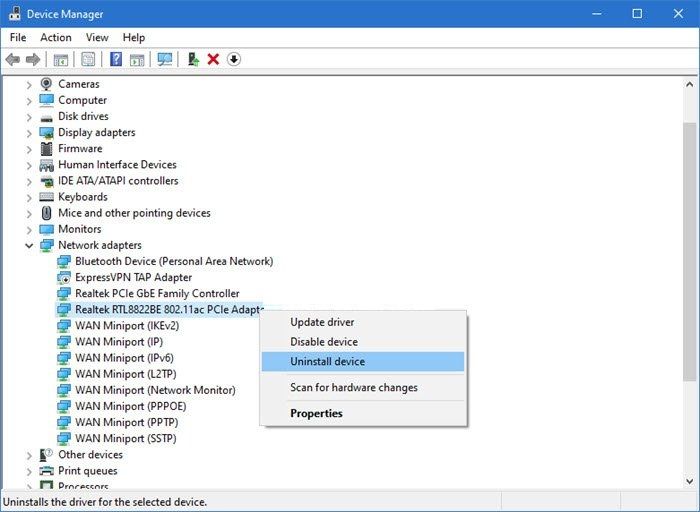The image size is (700, 512).
Task: Select Update driver in context menu
Action: point(322,322)
